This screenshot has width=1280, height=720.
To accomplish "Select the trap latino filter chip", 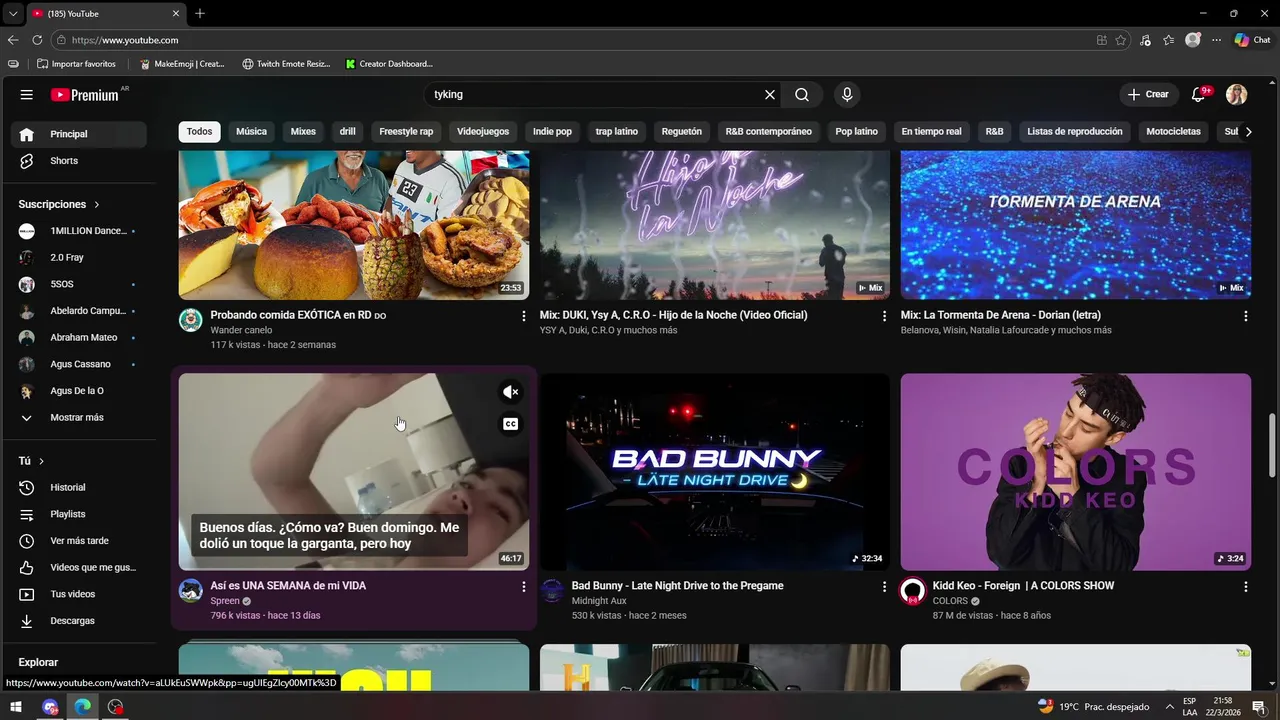I will click(x=616, y=131).
